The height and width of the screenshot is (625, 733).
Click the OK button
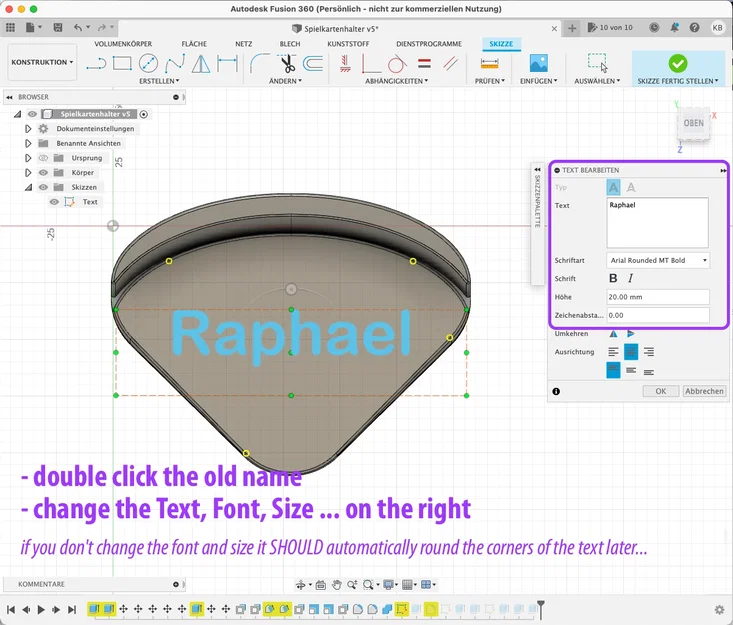click(x=661, y=391)
